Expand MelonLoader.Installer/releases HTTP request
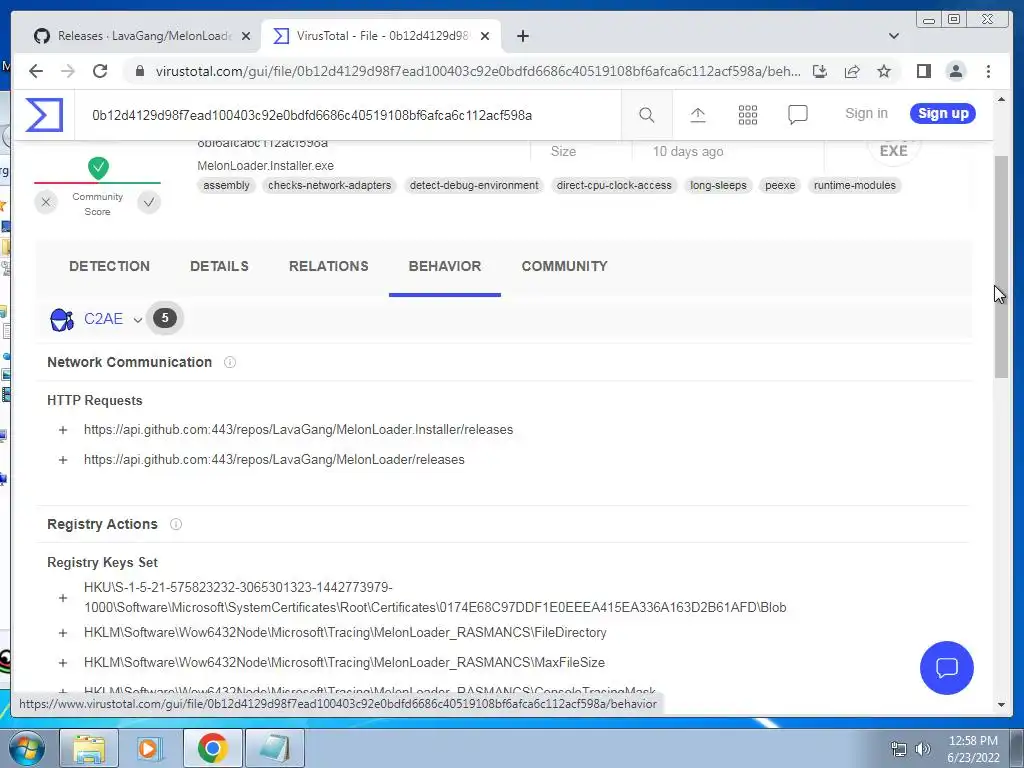 point(63,430)
